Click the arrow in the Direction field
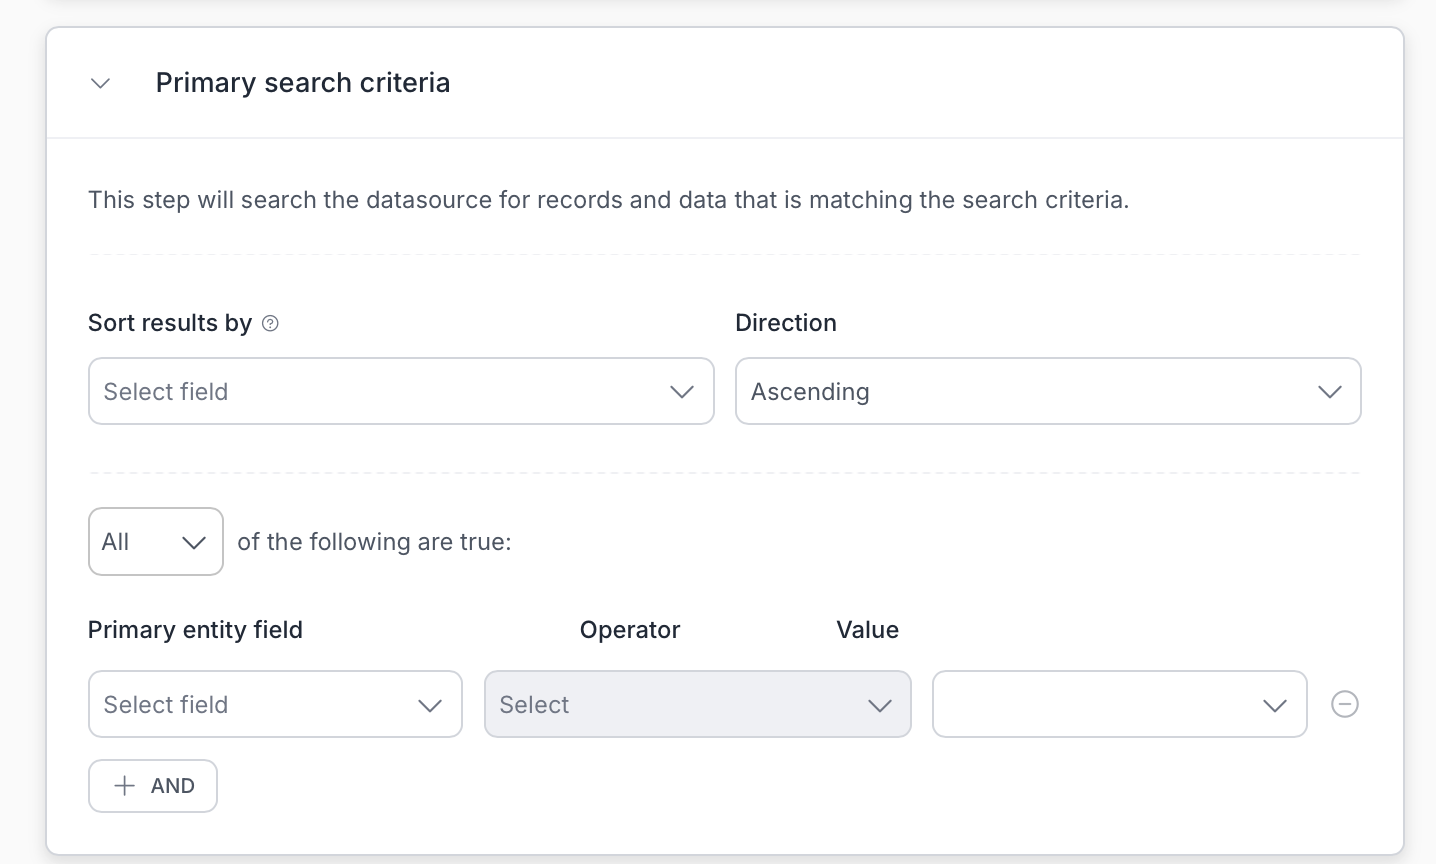Image resolution: width=1436 pixels, height=864 pixels. point(1329,392)
